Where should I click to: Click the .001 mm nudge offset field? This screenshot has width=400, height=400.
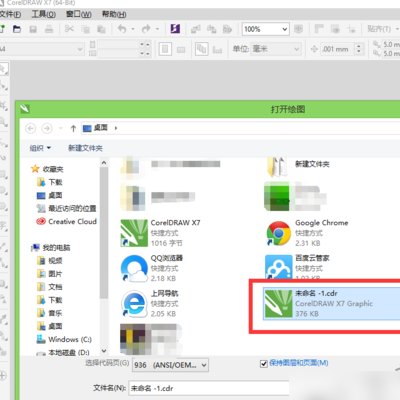click(337, 49)
